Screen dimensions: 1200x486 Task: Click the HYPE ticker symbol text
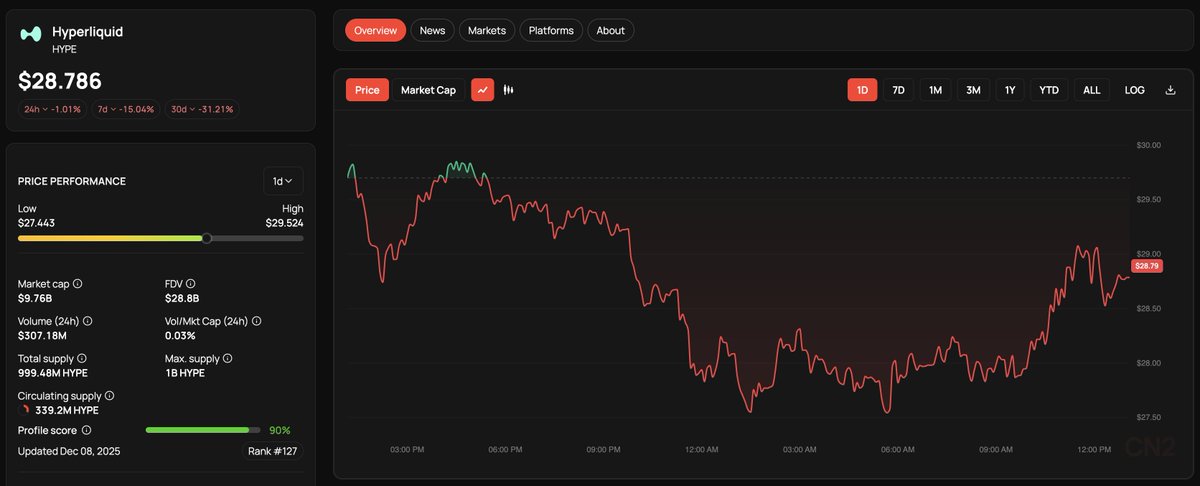(x=64, y=48)
